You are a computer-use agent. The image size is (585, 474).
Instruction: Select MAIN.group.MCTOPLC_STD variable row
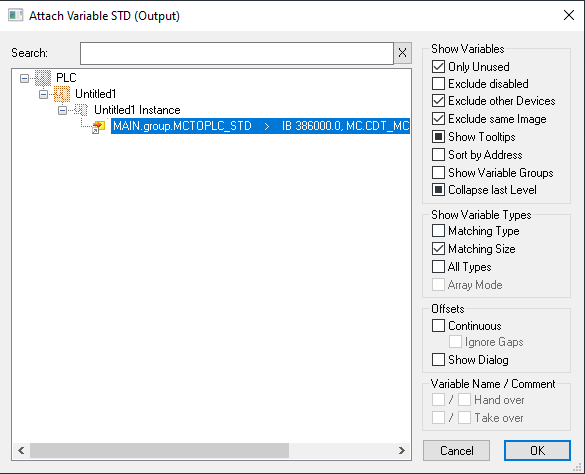coord(260,126)
